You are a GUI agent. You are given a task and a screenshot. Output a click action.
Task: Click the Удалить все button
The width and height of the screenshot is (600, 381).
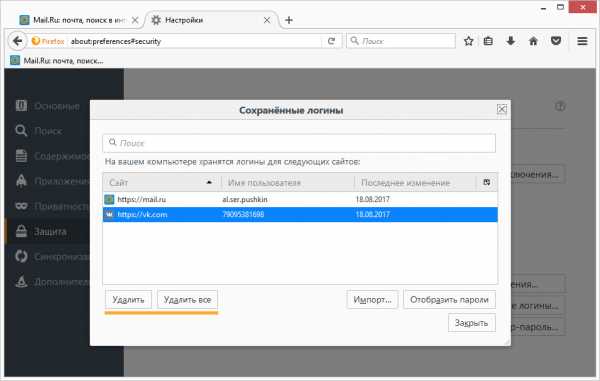tap(188, 300)
